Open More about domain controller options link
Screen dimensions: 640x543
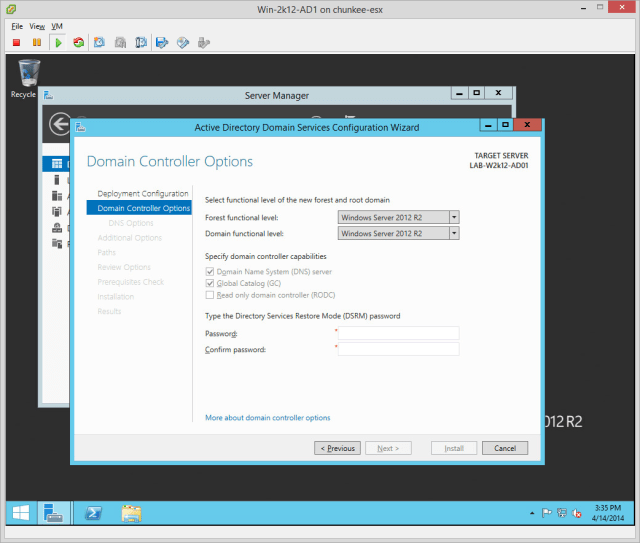click(x=268, y=418)
